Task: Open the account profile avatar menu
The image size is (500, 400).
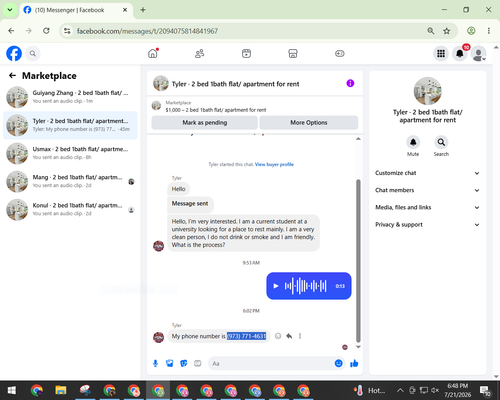Action: (478, 54)
